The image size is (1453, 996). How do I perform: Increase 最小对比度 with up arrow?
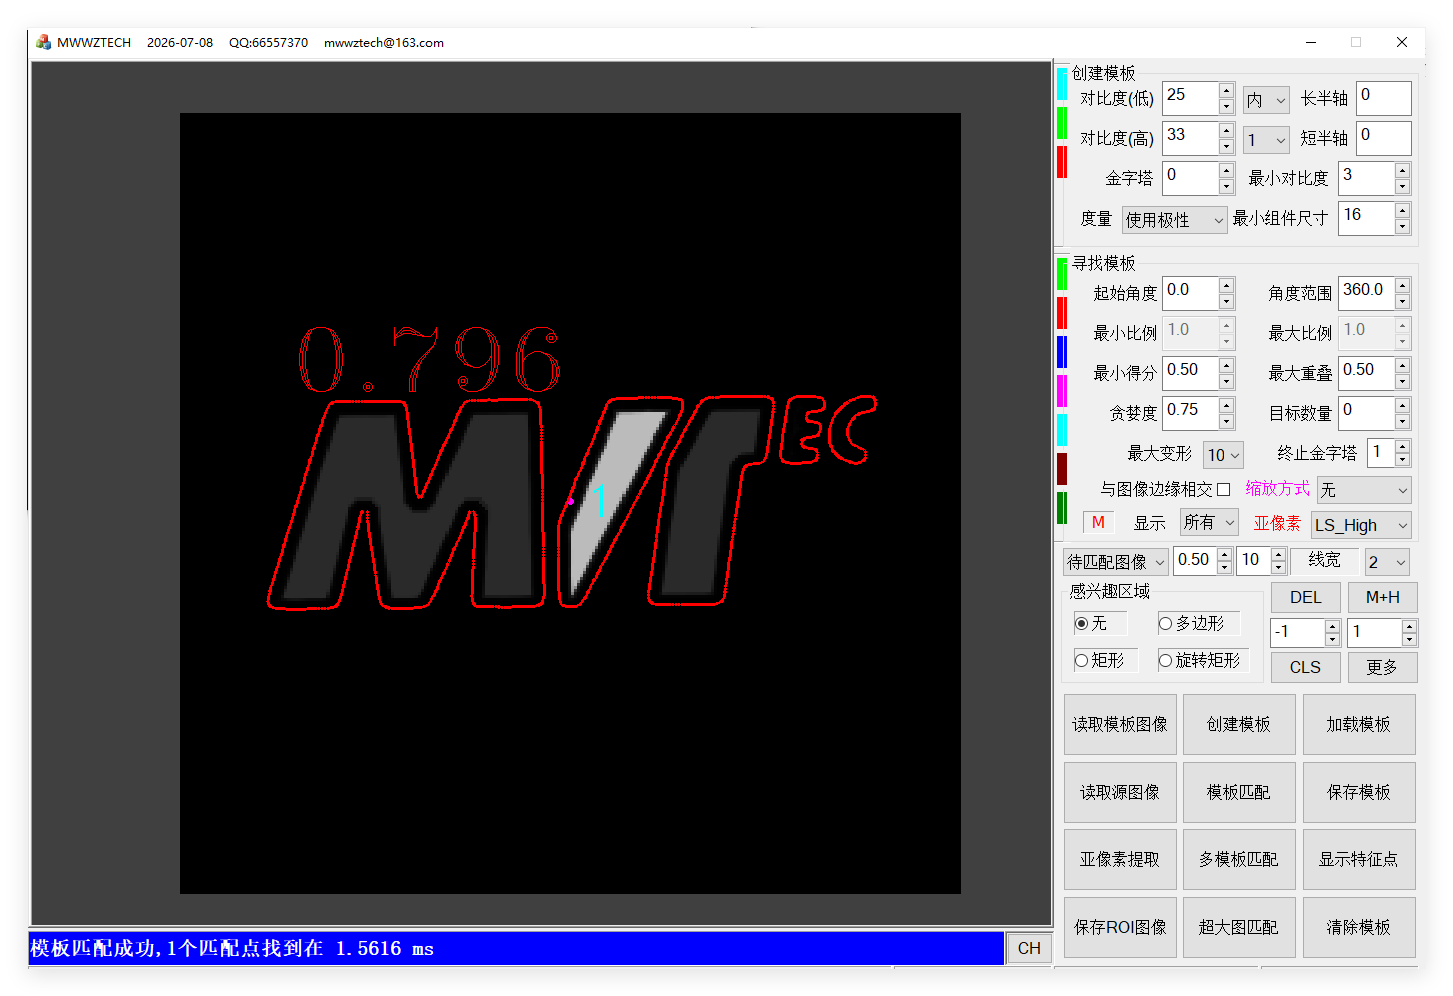tap(1402, 171)
